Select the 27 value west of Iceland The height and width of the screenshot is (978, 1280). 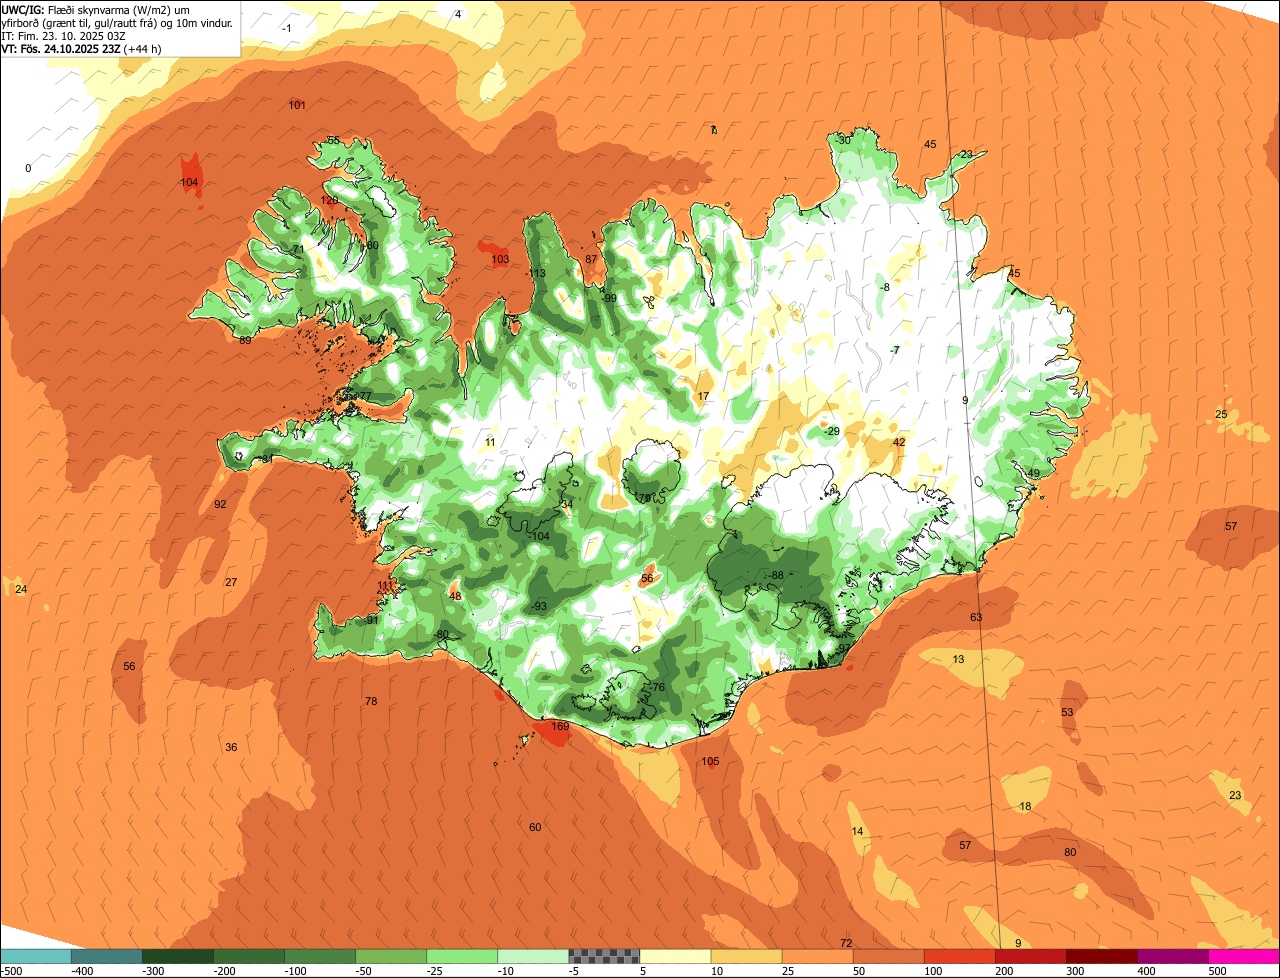[231, 582]
